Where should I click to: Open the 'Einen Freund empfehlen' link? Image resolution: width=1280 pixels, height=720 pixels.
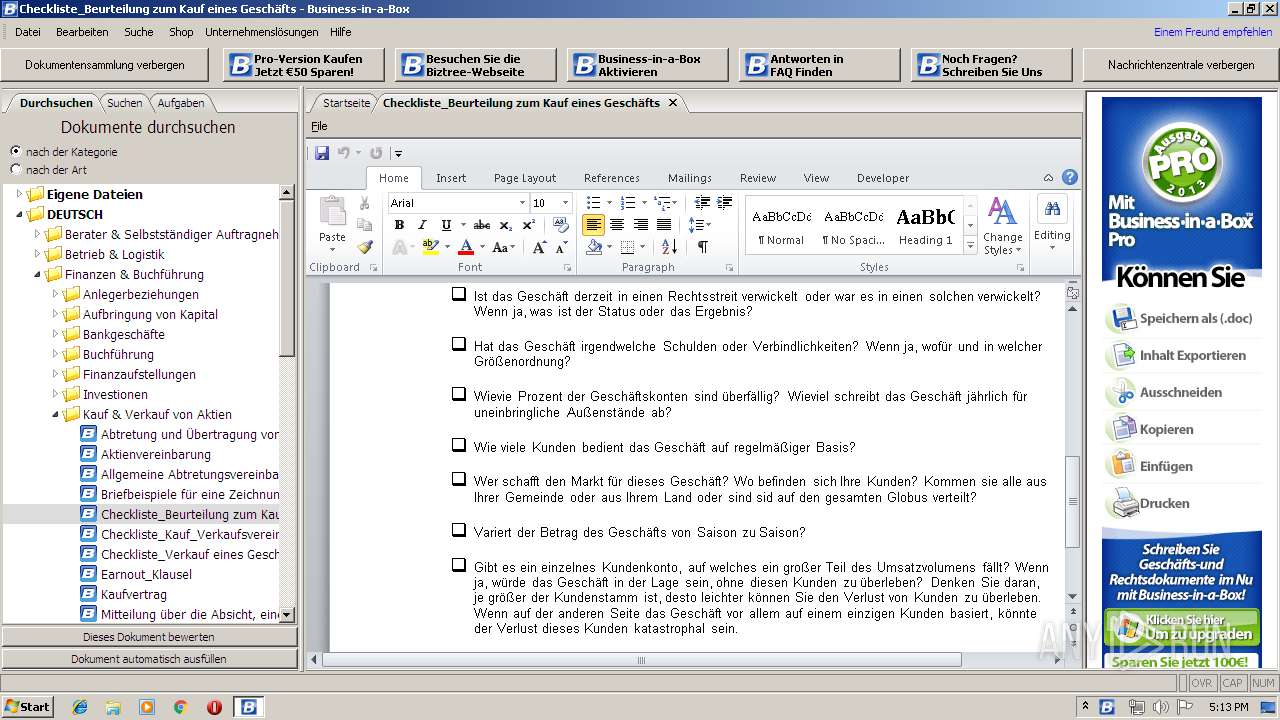click(x=1213, y=32)
